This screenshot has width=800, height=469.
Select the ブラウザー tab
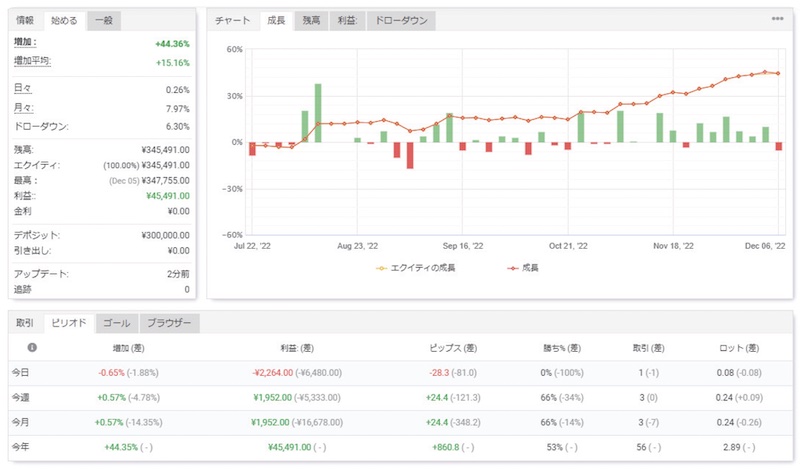(169, 324)
